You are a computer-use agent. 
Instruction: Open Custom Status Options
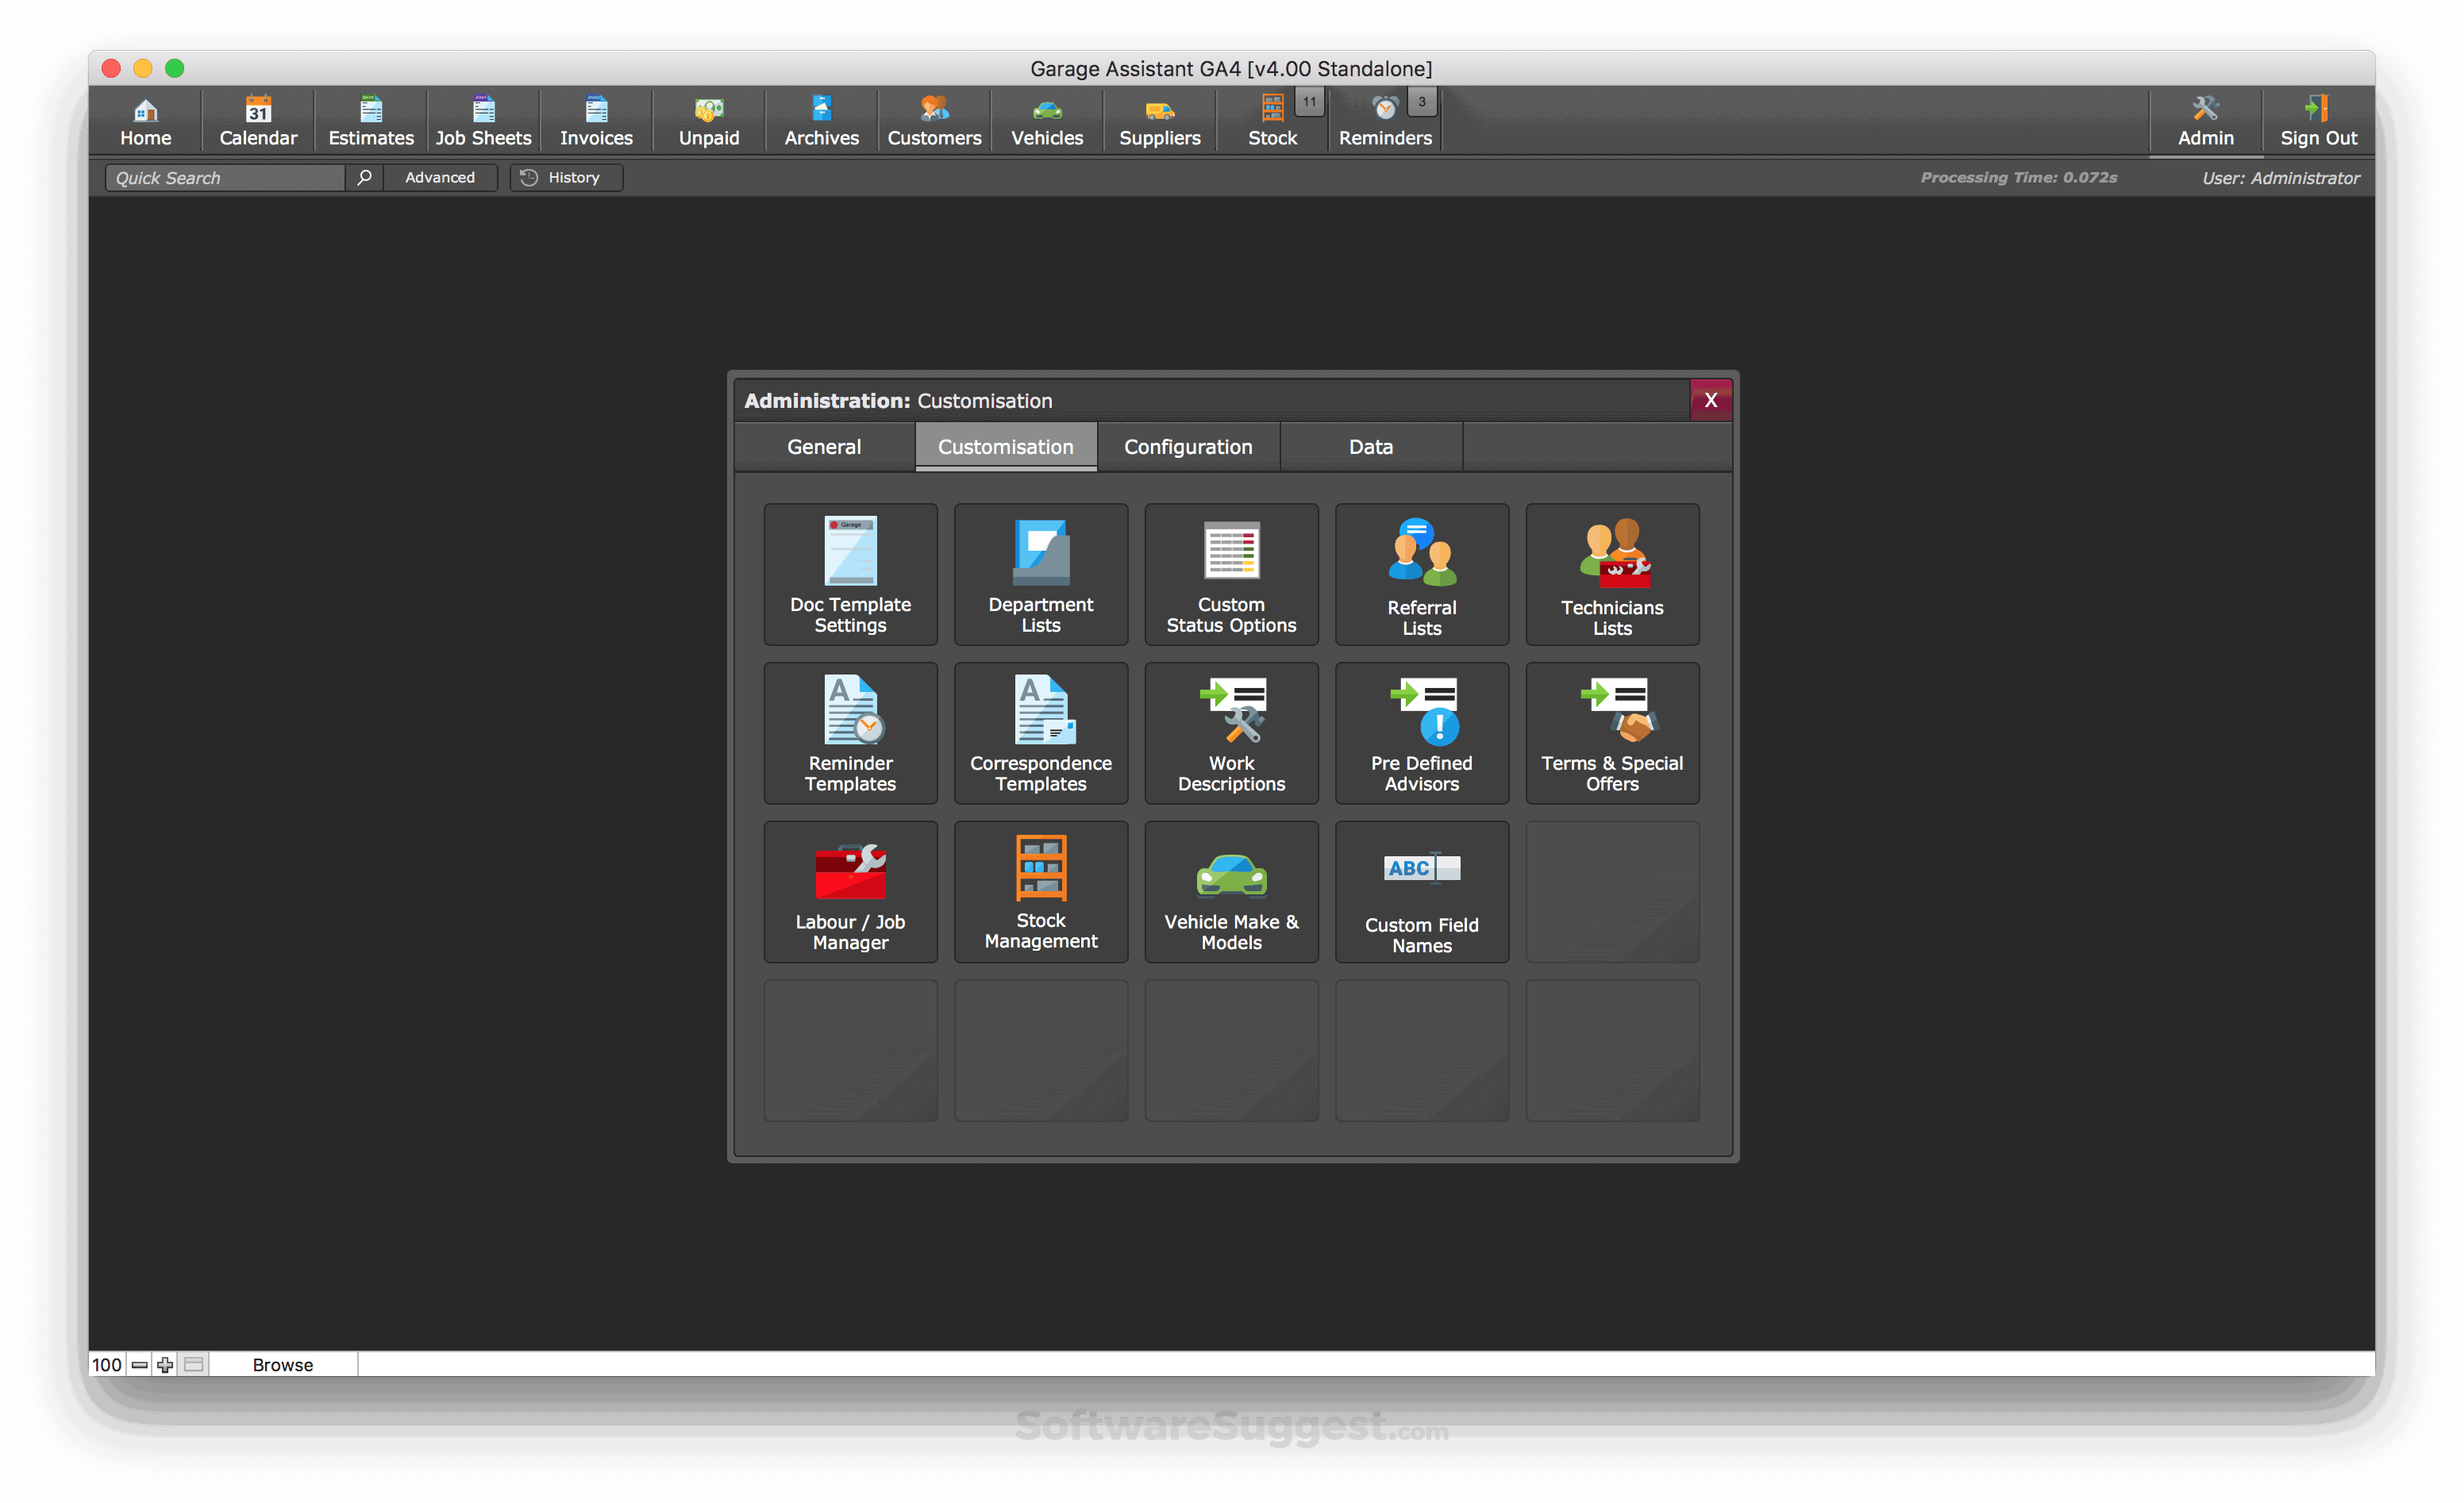coord(1231,574)
